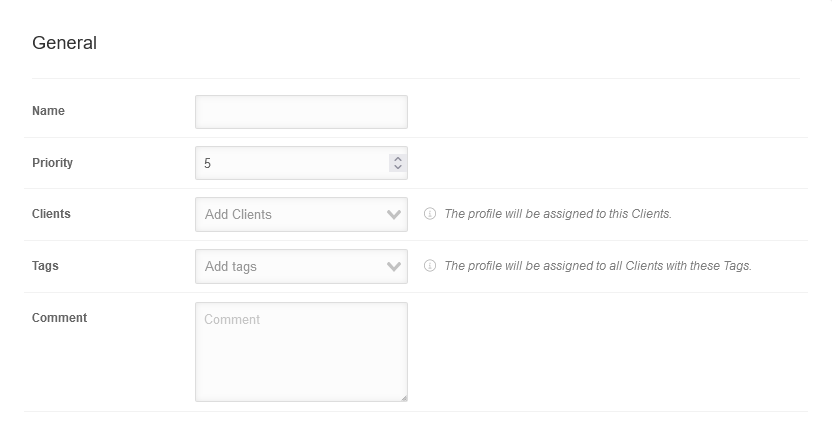Viewport: 832px width, 444px height.
Task: Click the General section heading
Action: coord(64,43)
